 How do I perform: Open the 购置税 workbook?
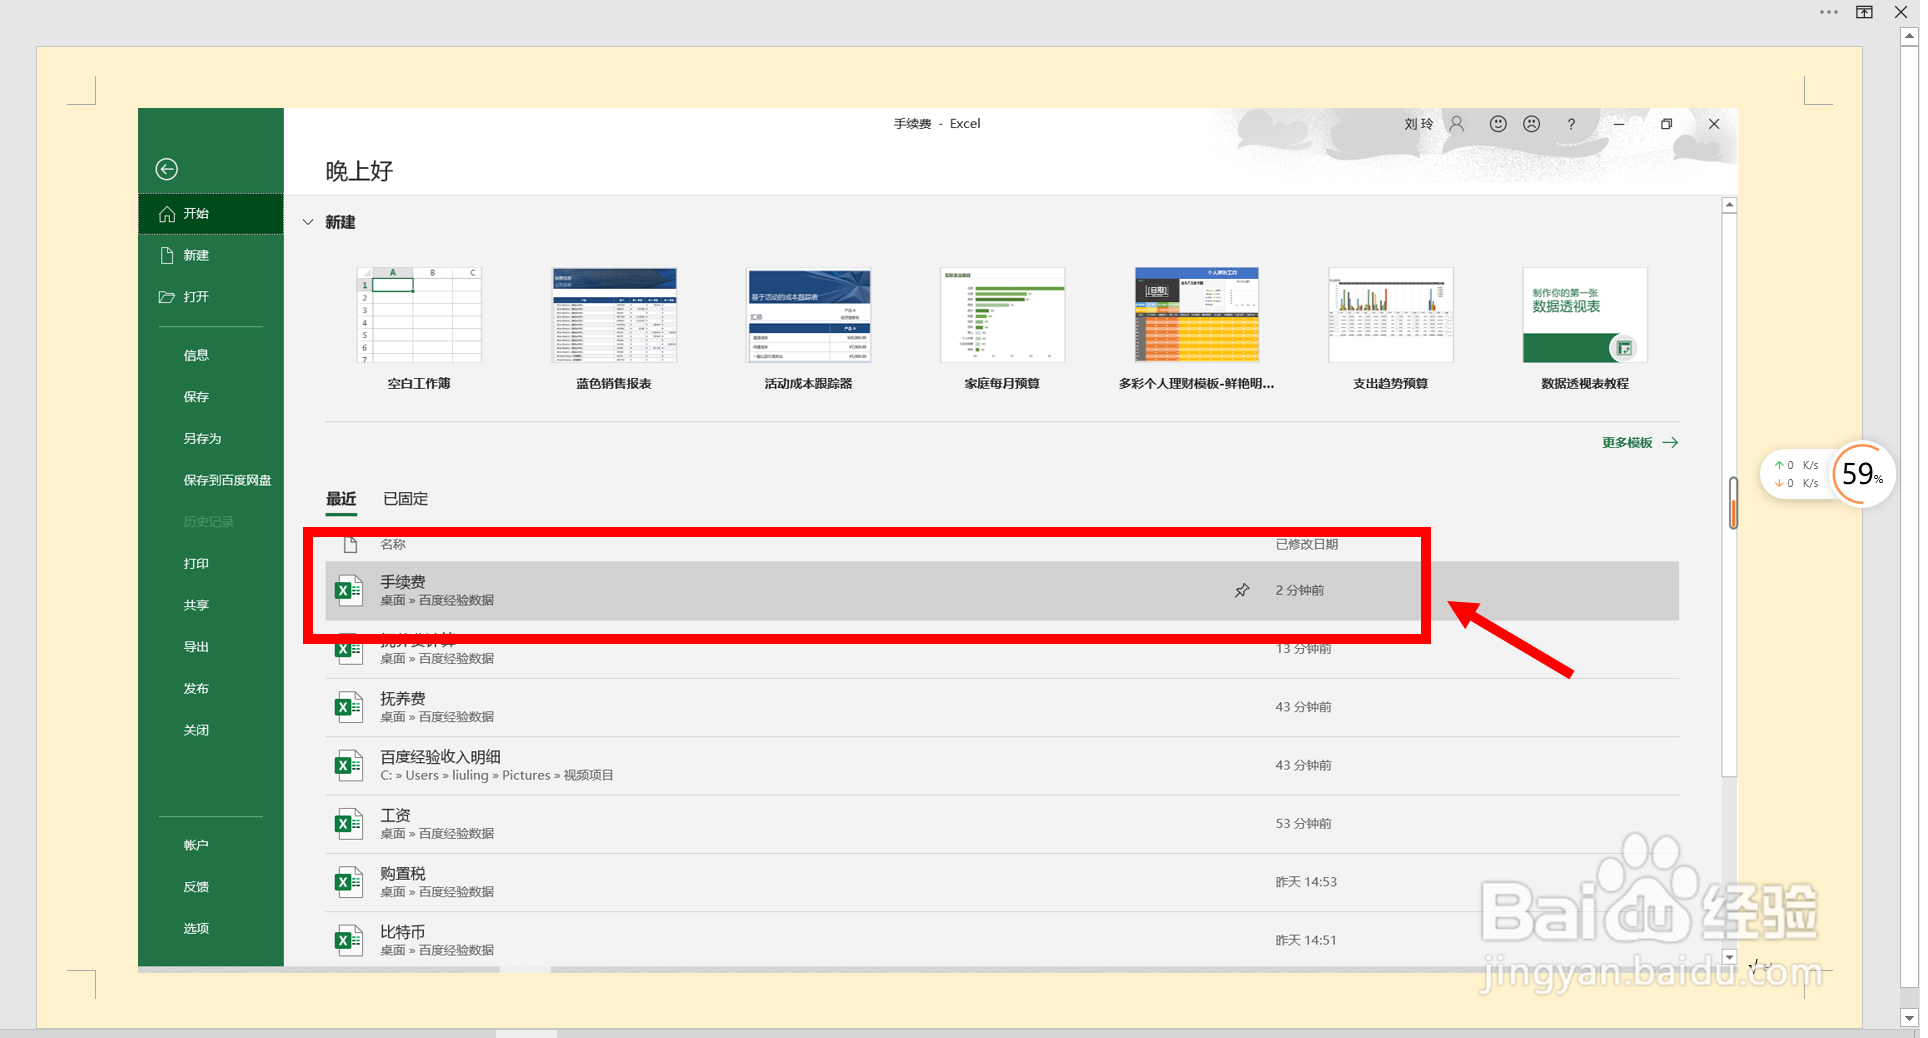point(1002,882)
